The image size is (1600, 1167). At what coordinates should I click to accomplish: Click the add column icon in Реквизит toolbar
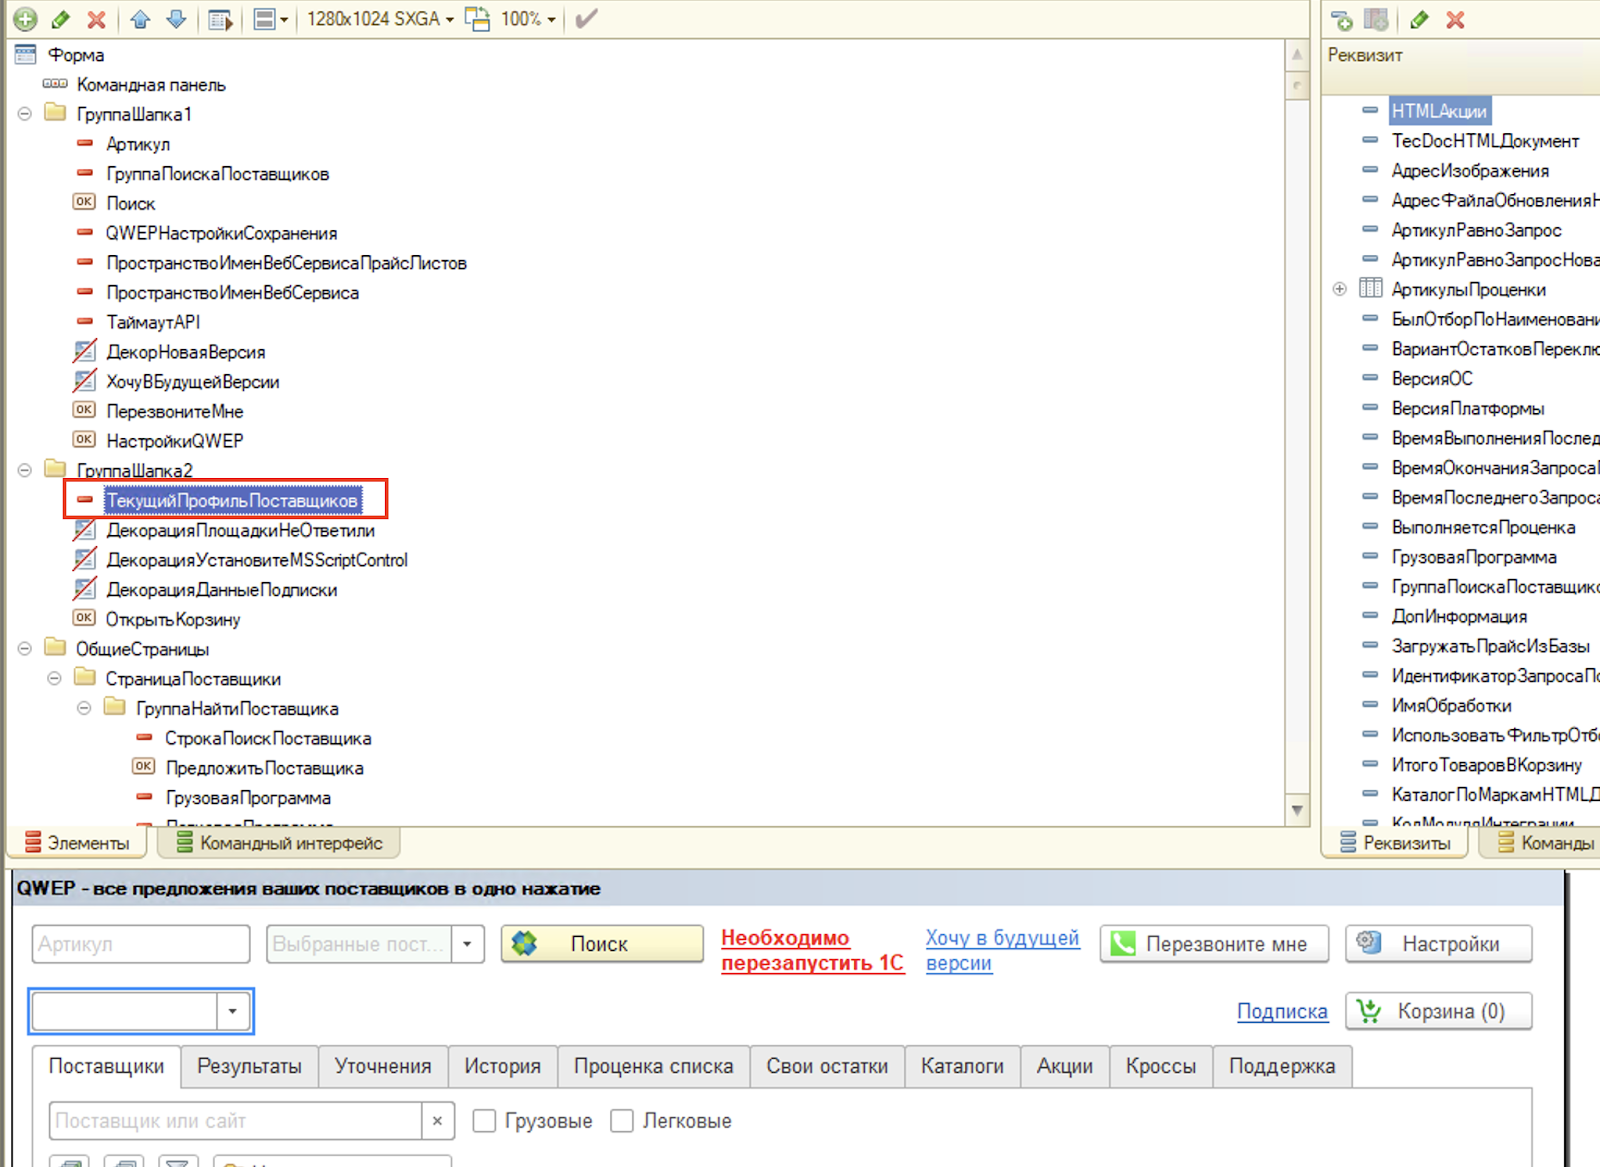pos(1377,20)
